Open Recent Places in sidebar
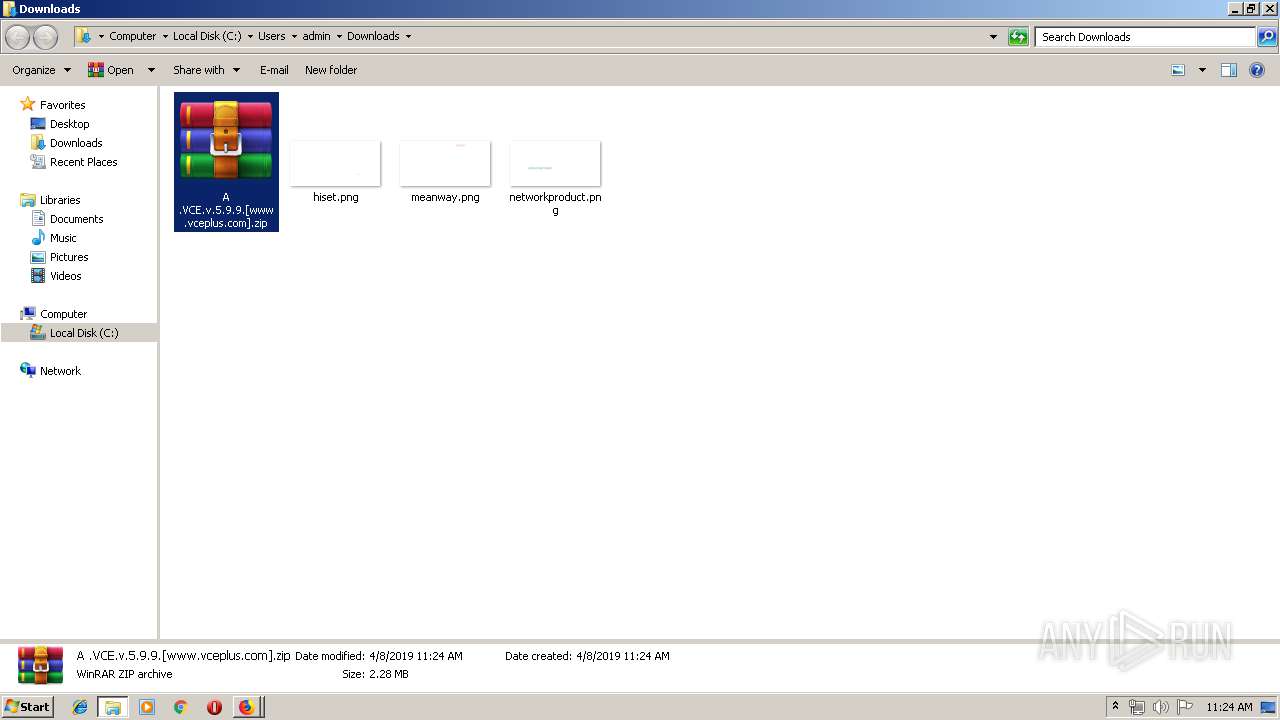Image resolution: width=1280 pixels, height=720 pixels. click(83, 162)
